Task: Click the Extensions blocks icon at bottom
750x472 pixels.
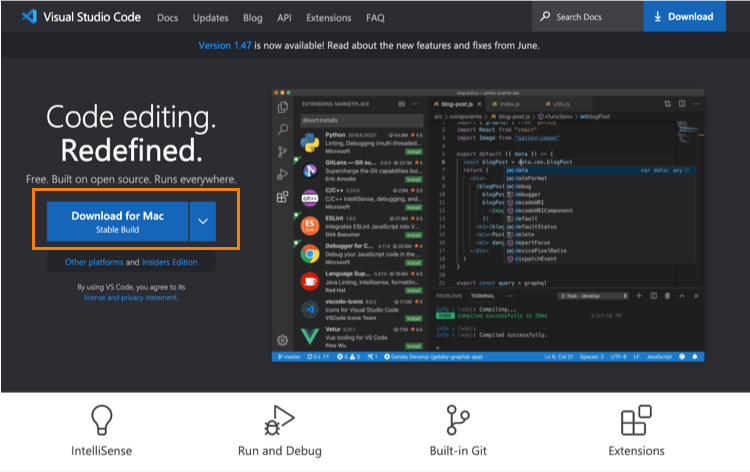Action: 636,420
